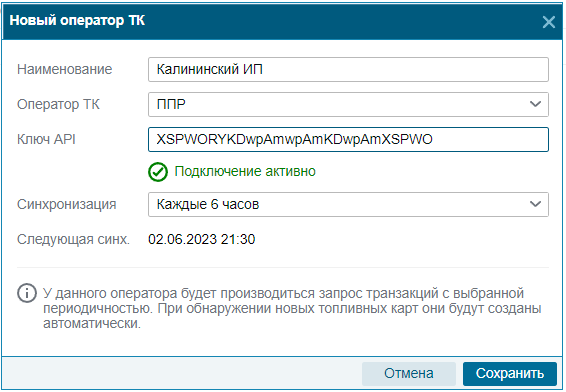Expand the Синхронизация chevron arrow
566x392 pixels.
535,204
